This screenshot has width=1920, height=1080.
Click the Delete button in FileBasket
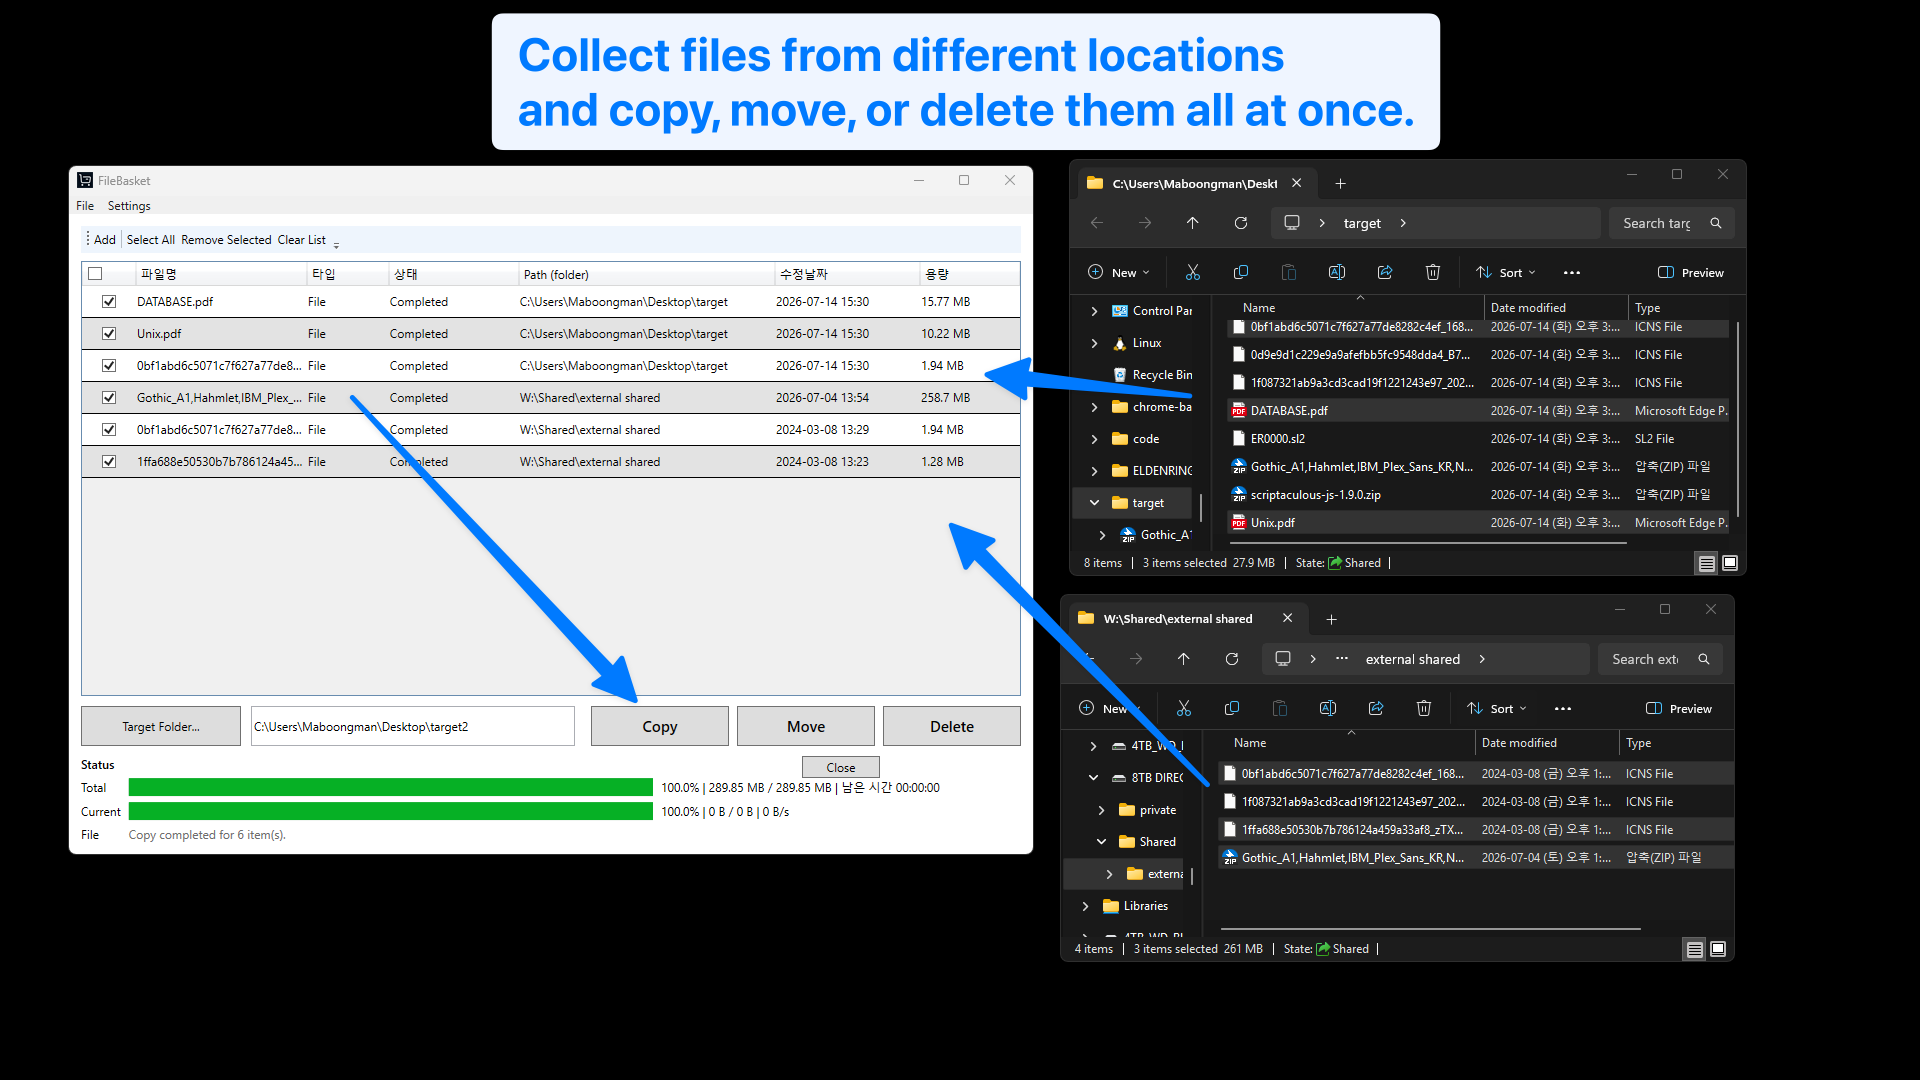952,726
